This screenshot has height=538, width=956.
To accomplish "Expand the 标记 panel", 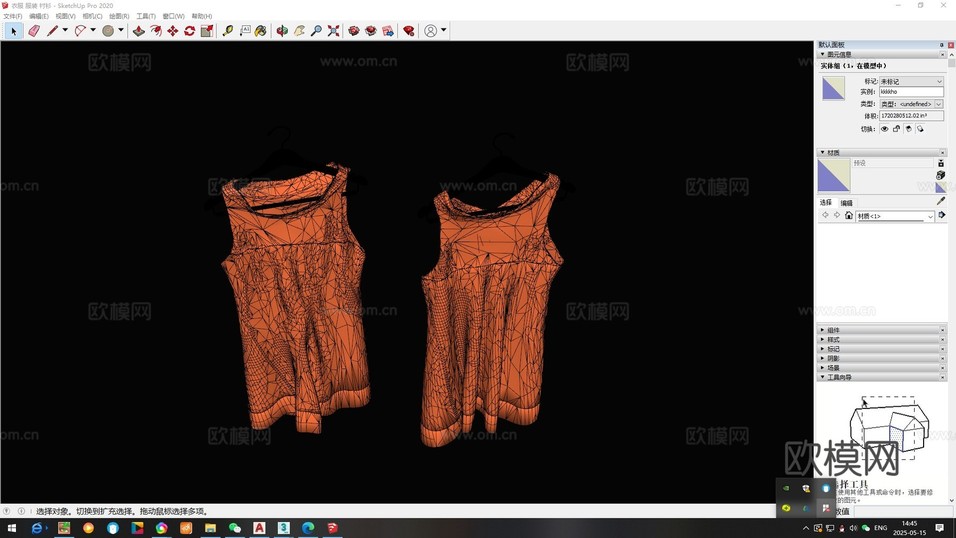I will click(x=822, y=349).
